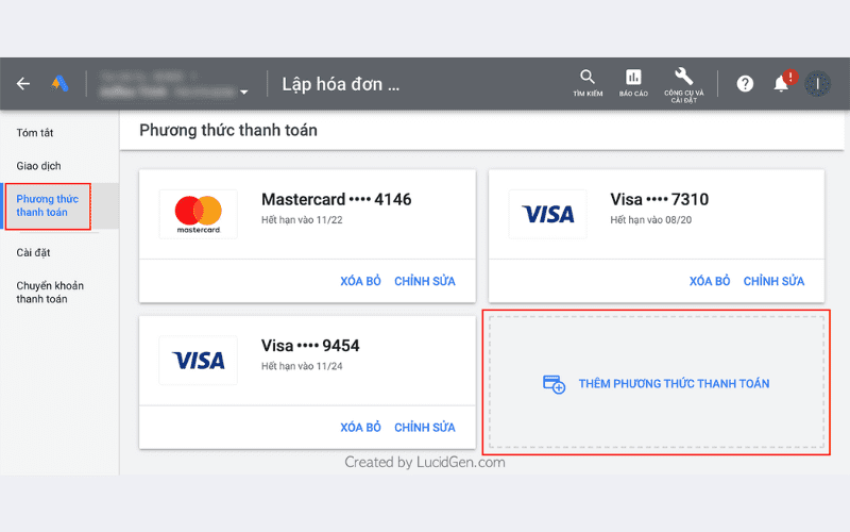This screenshot has width=850, height=532.
Task: Click the add-card plus icon
Action: (554, 384)
